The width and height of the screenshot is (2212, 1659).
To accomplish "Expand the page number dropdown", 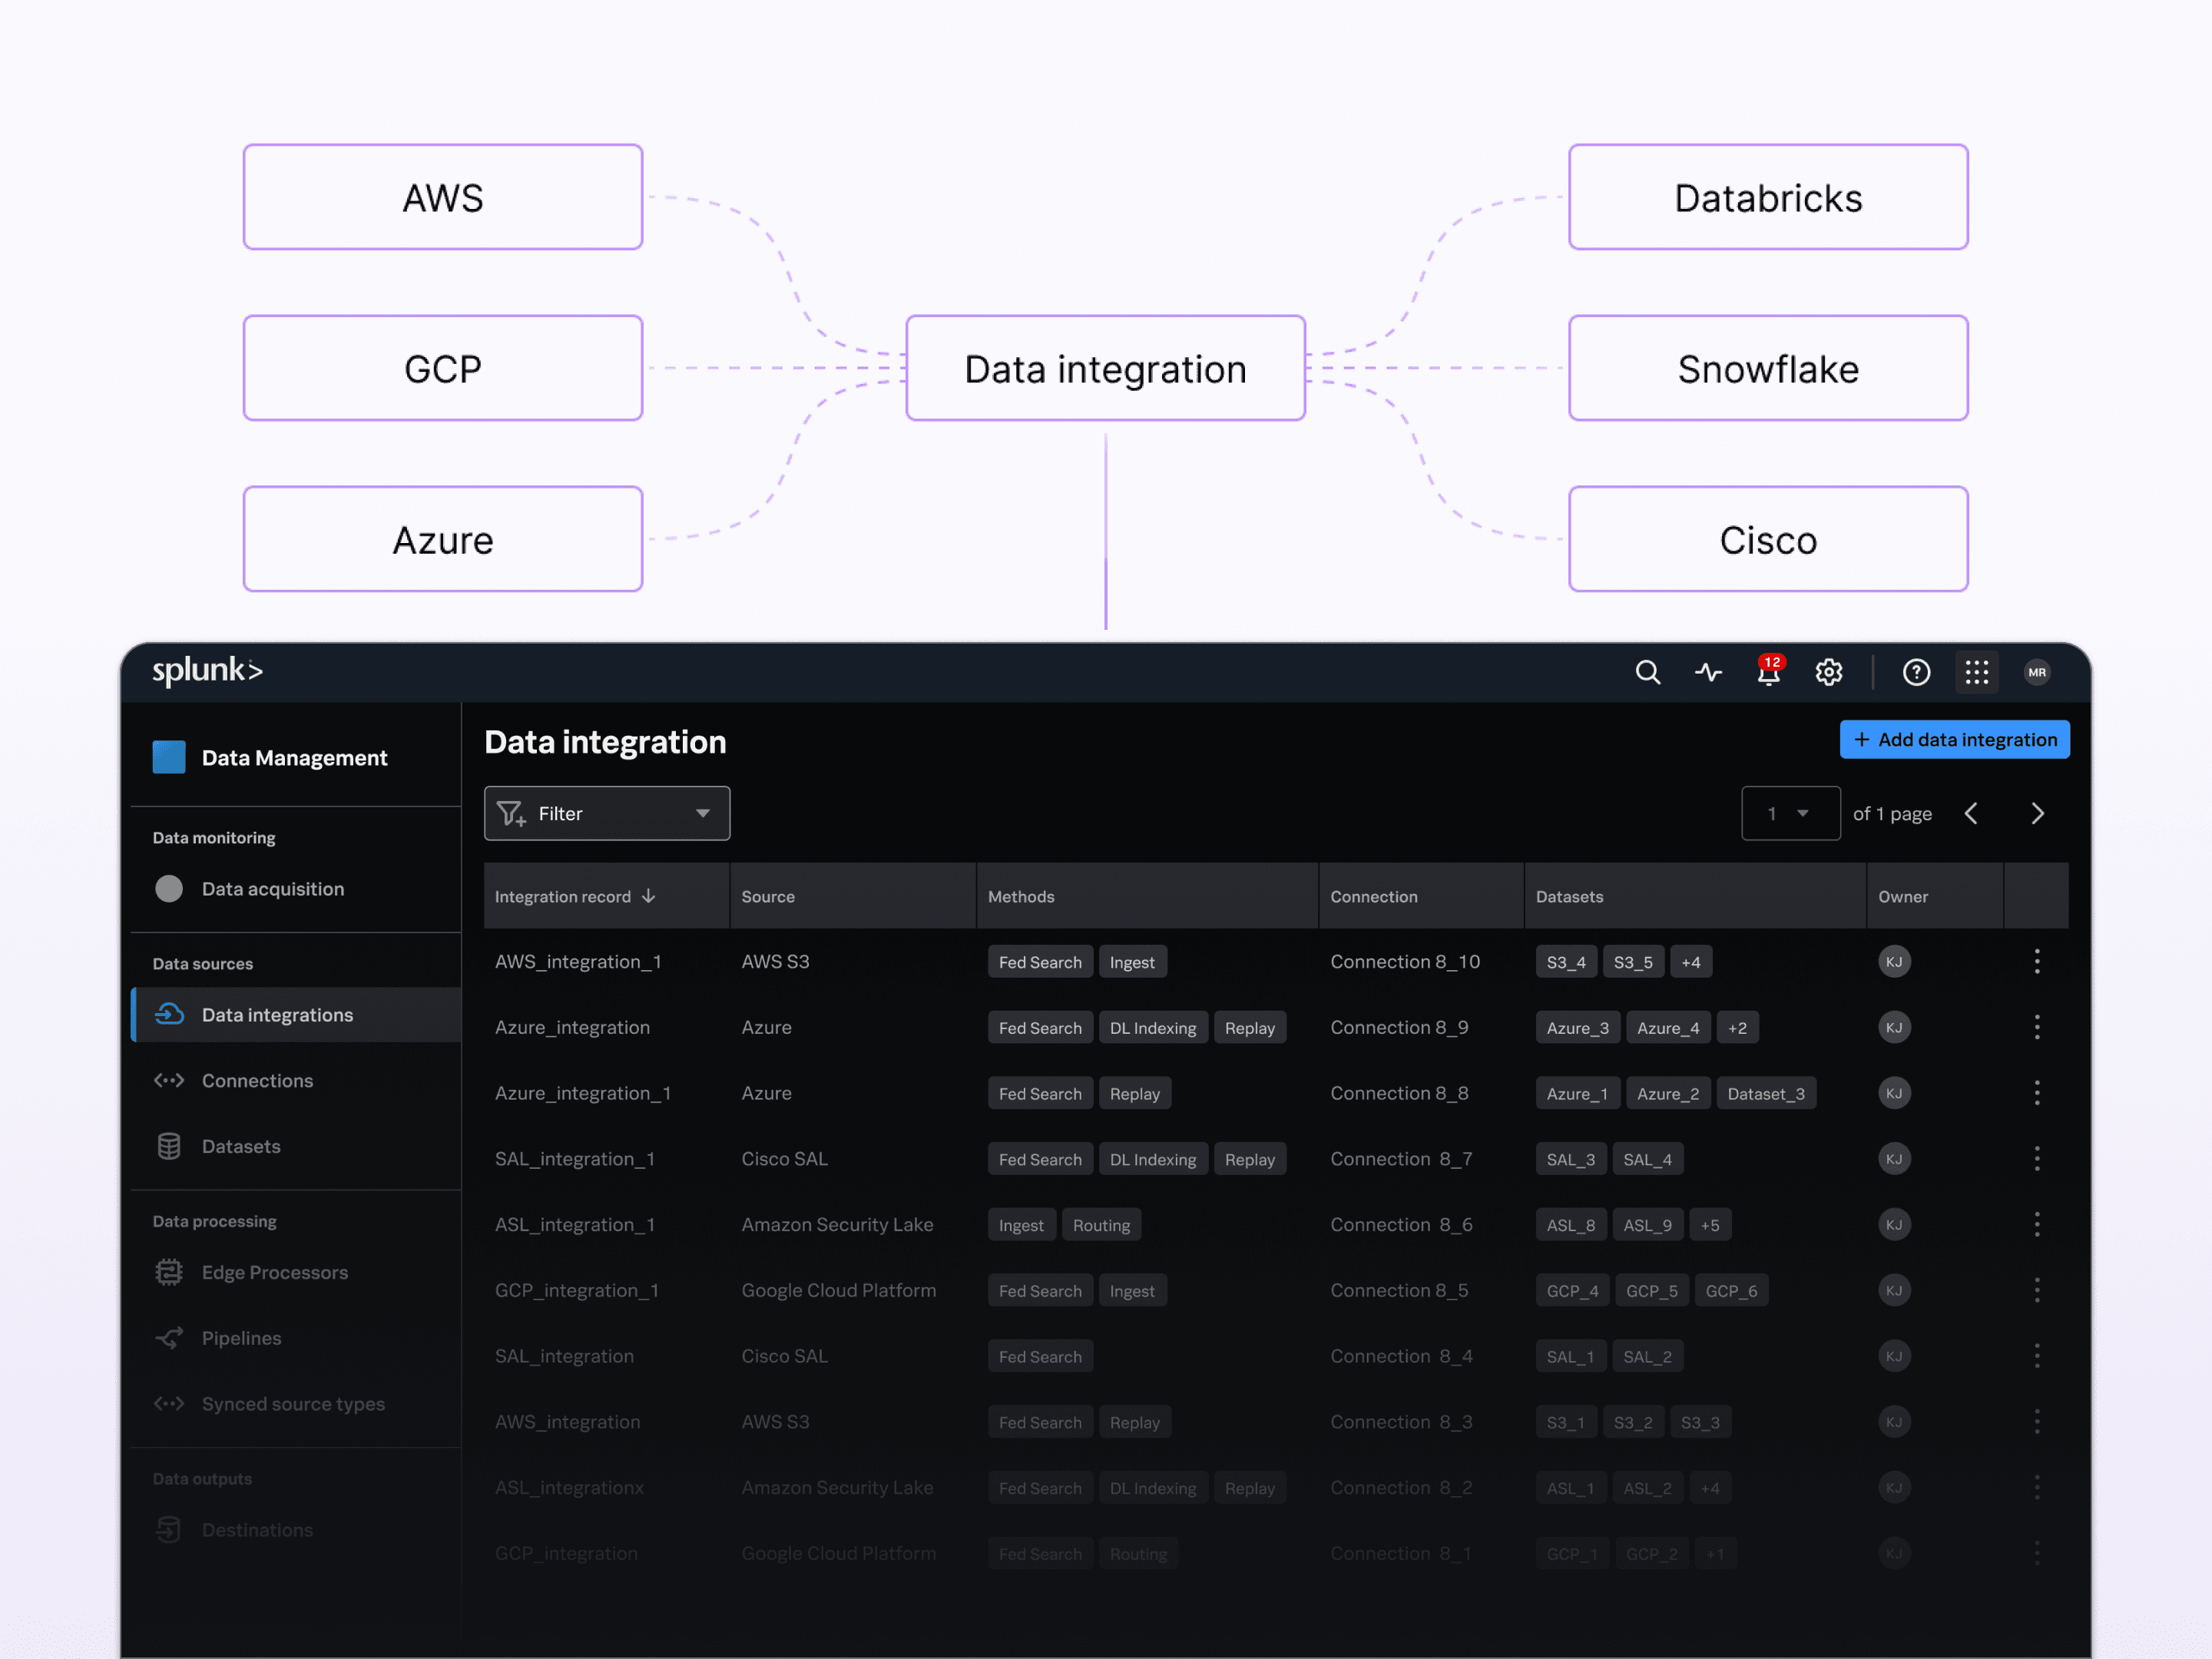I will coord(1790,813).
